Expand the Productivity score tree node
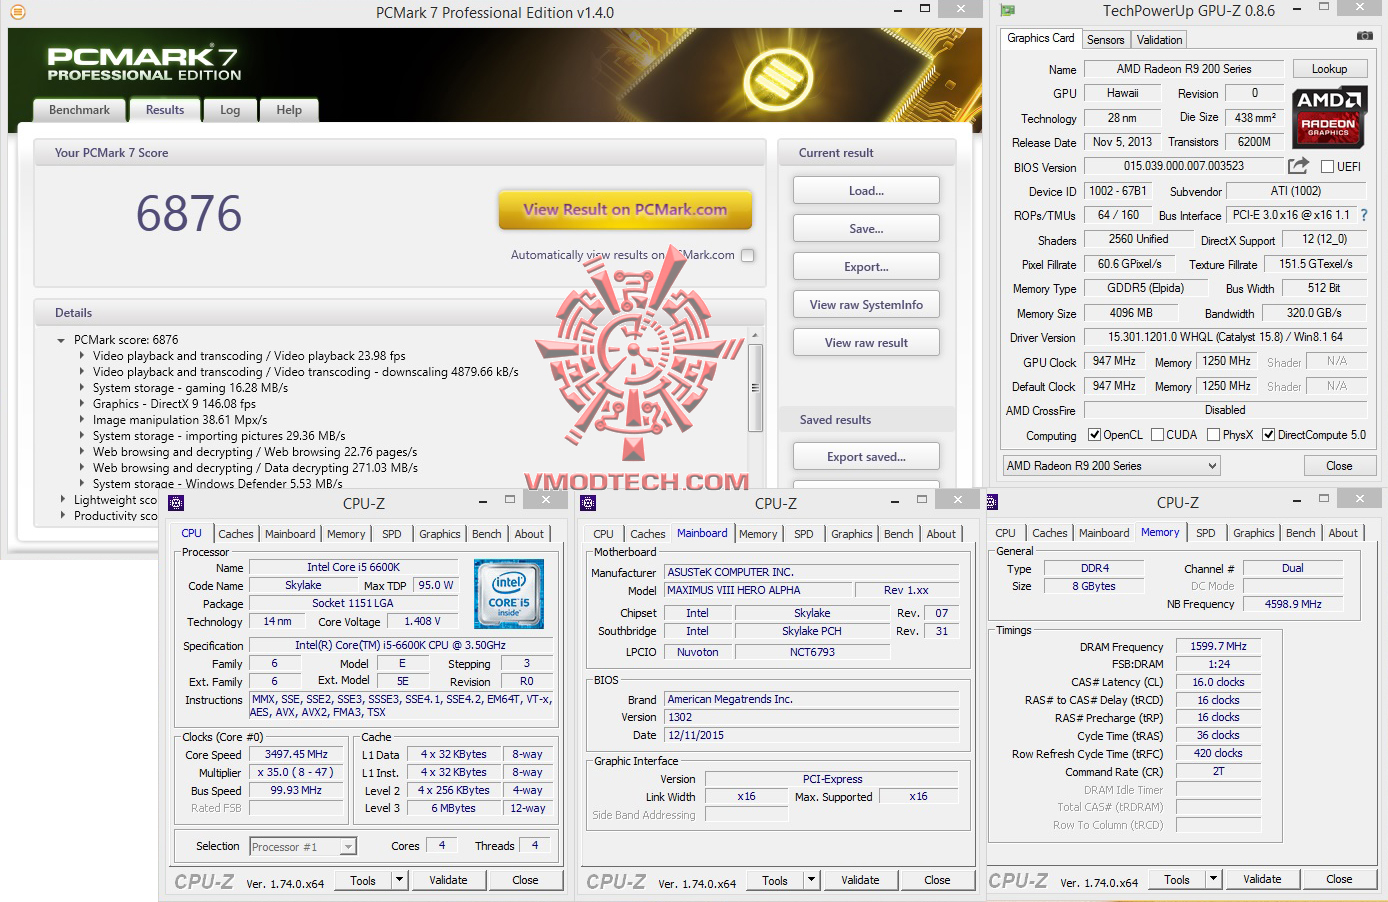 (63, 515)
